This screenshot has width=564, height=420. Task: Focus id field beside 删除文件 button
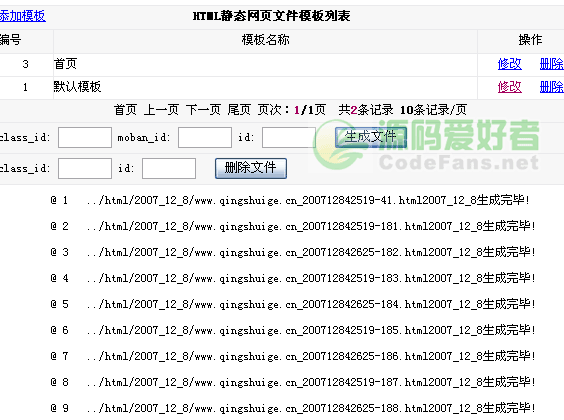[169, 168]
